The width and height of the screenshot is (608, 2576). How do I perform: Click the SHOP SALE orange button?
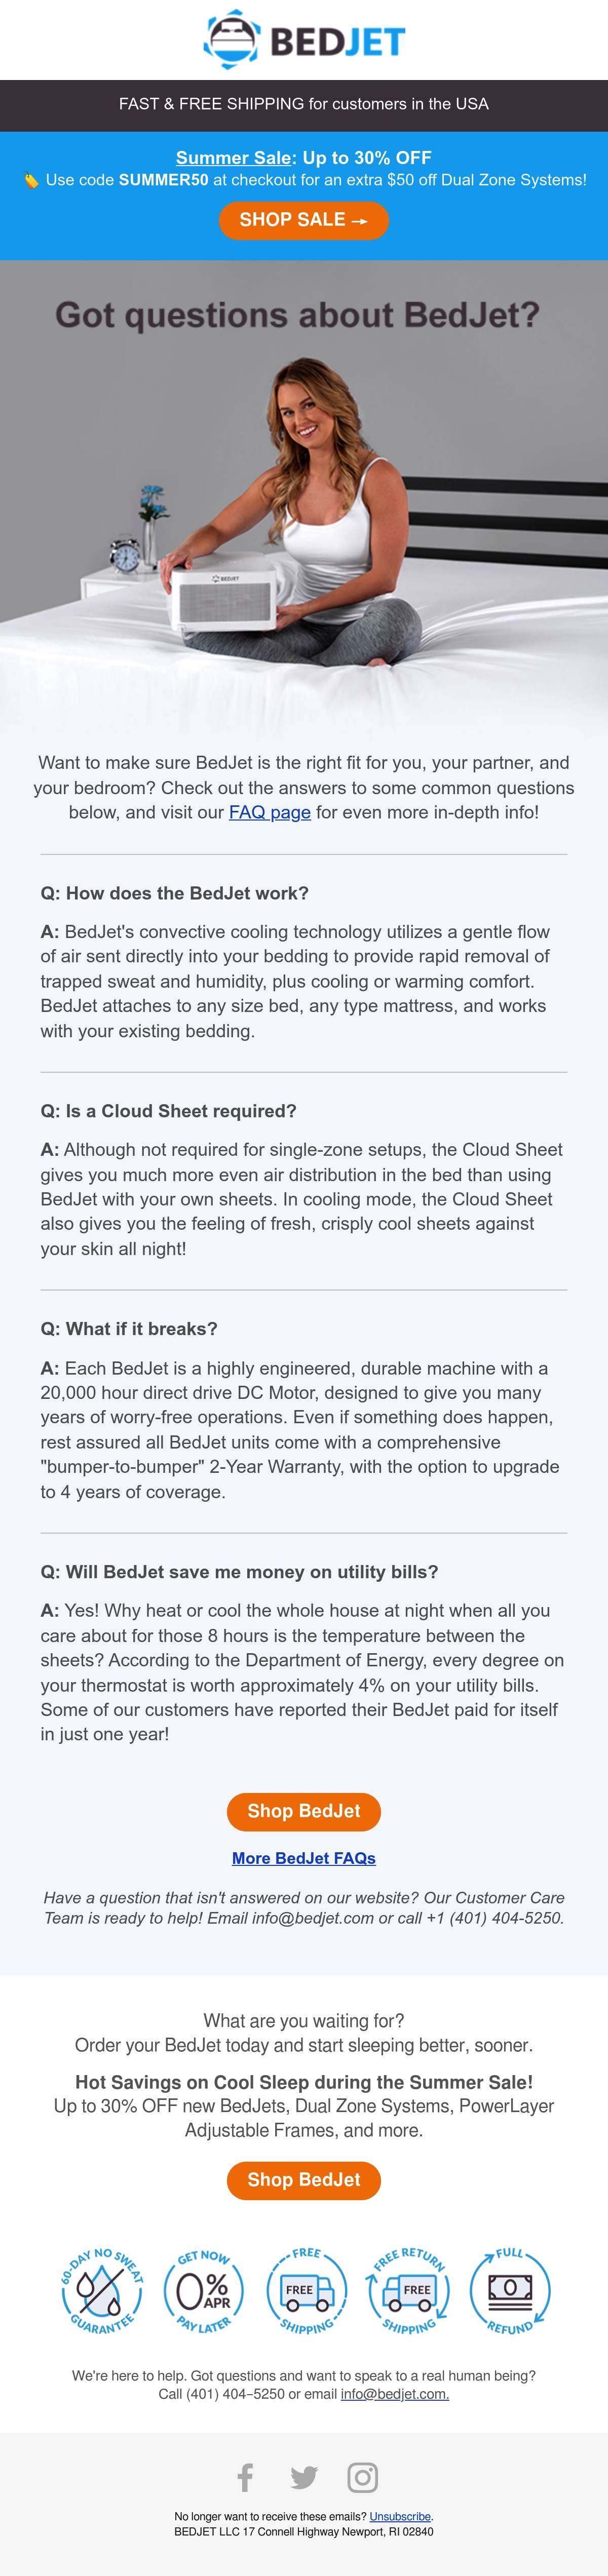coord(304,220)
